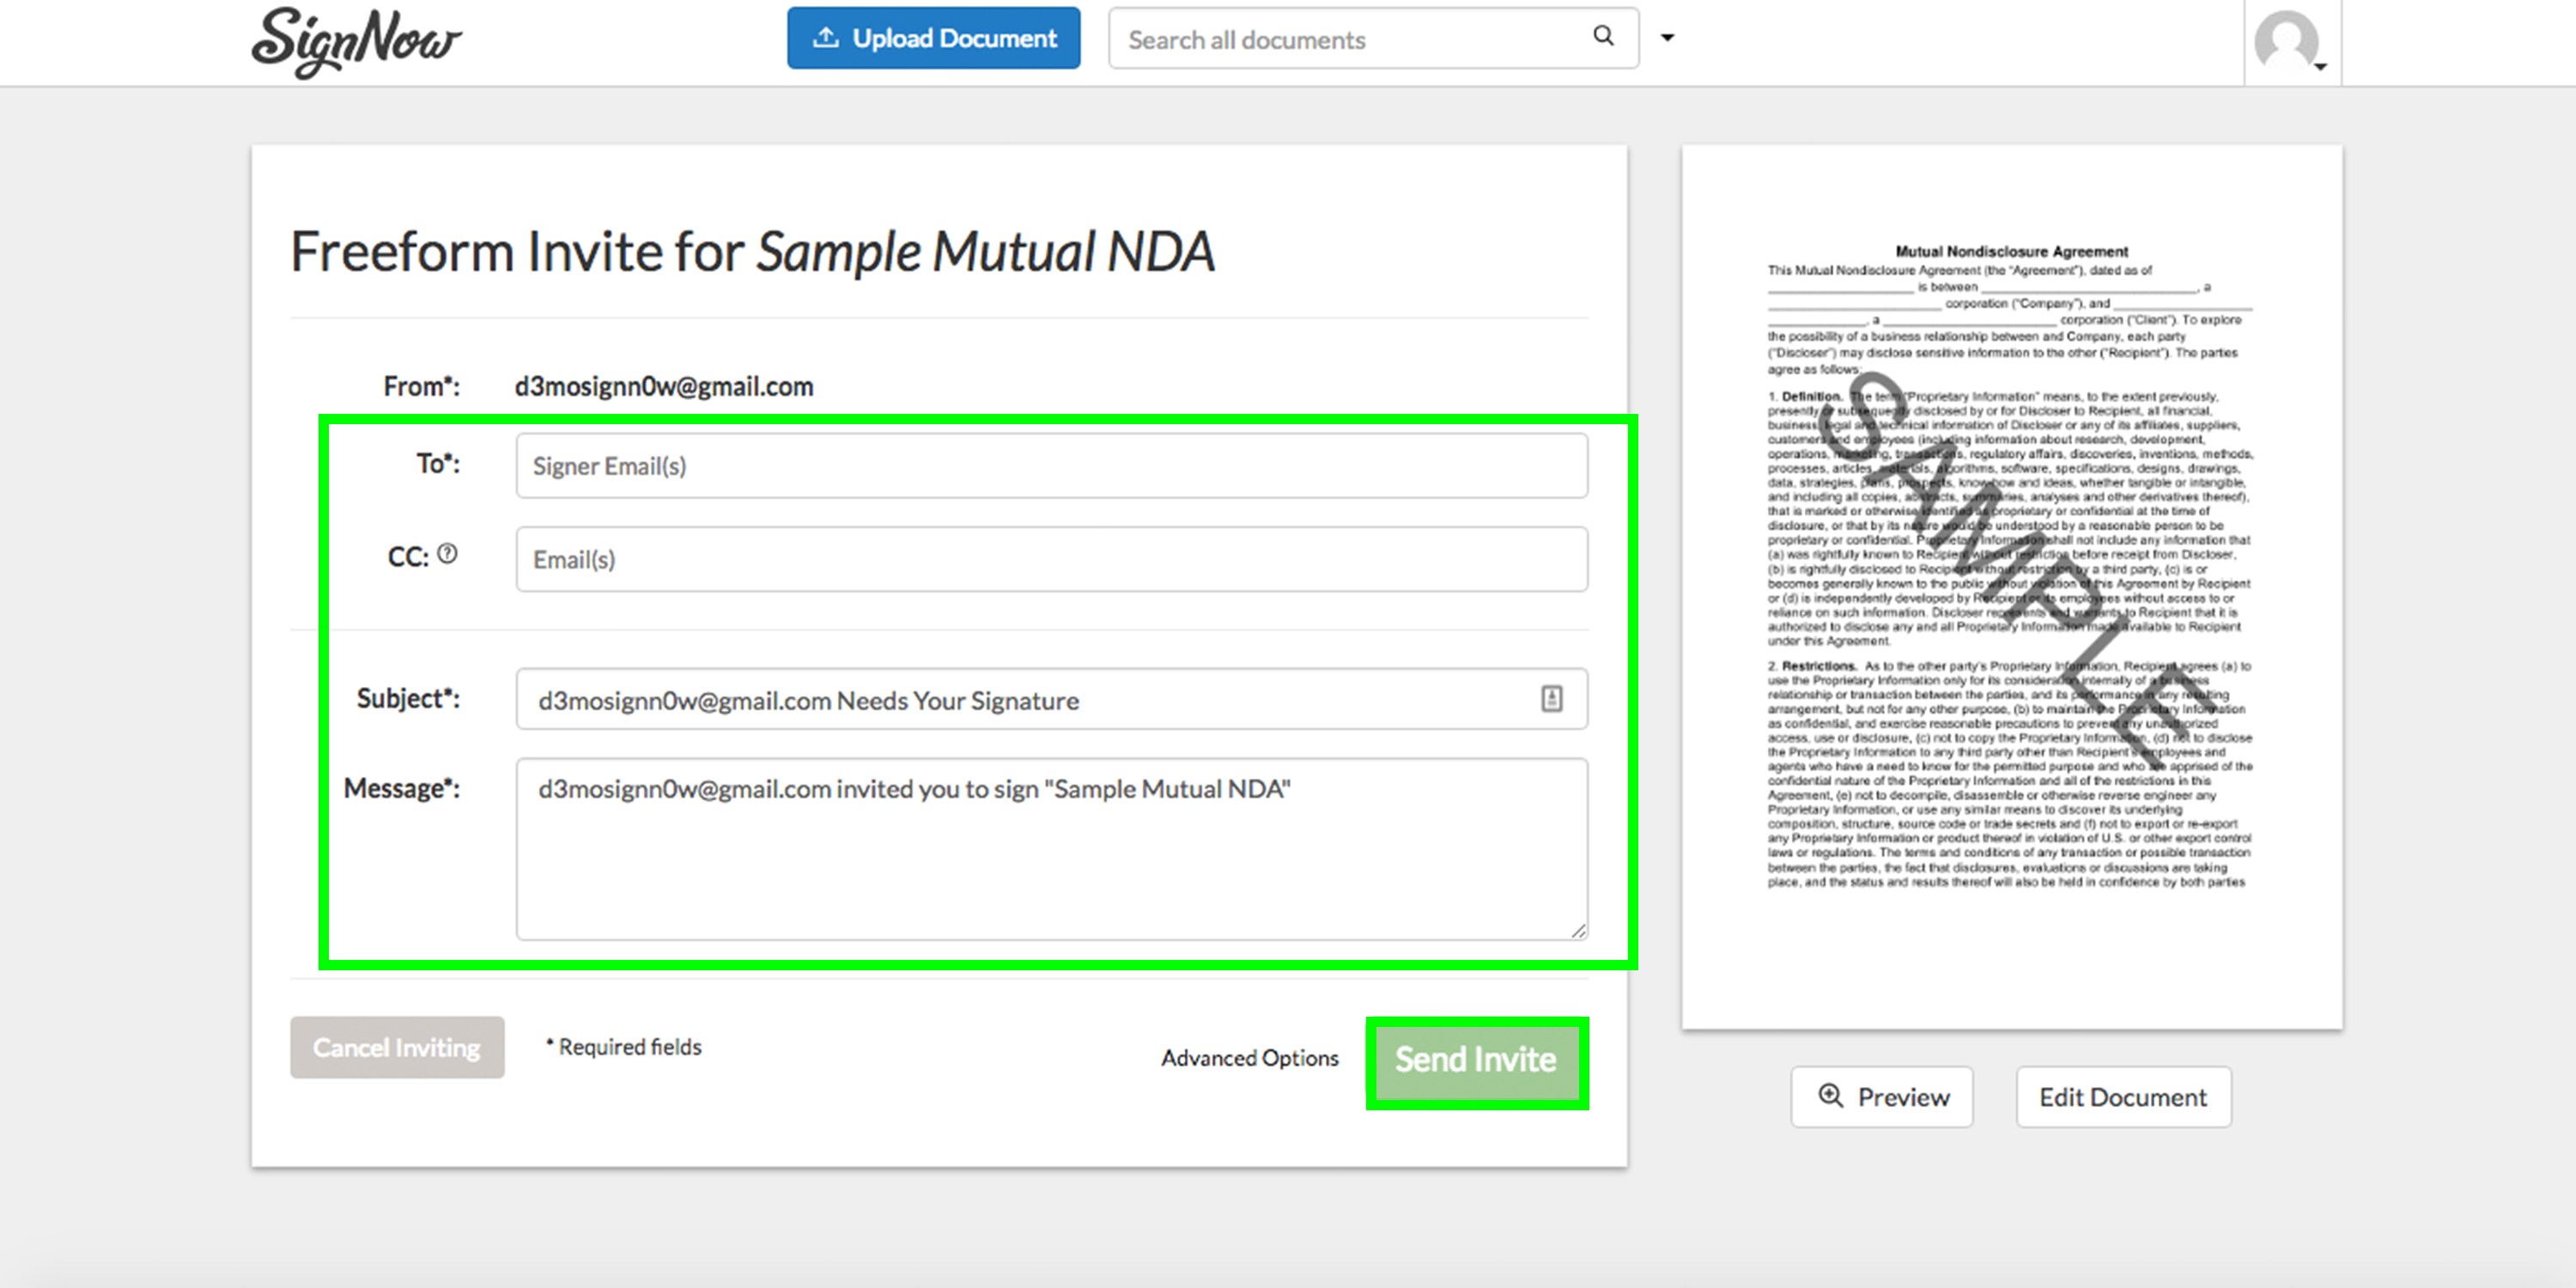
Task: Open the Edit Document button
Action: tap(2122, 1097)
